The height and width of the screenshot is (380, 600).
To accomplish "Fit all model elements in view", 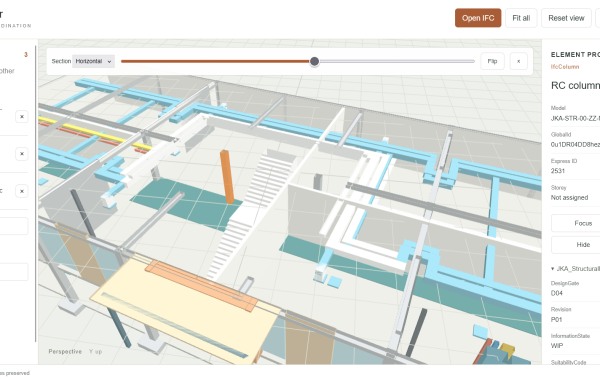I will [x=521, y=18].
